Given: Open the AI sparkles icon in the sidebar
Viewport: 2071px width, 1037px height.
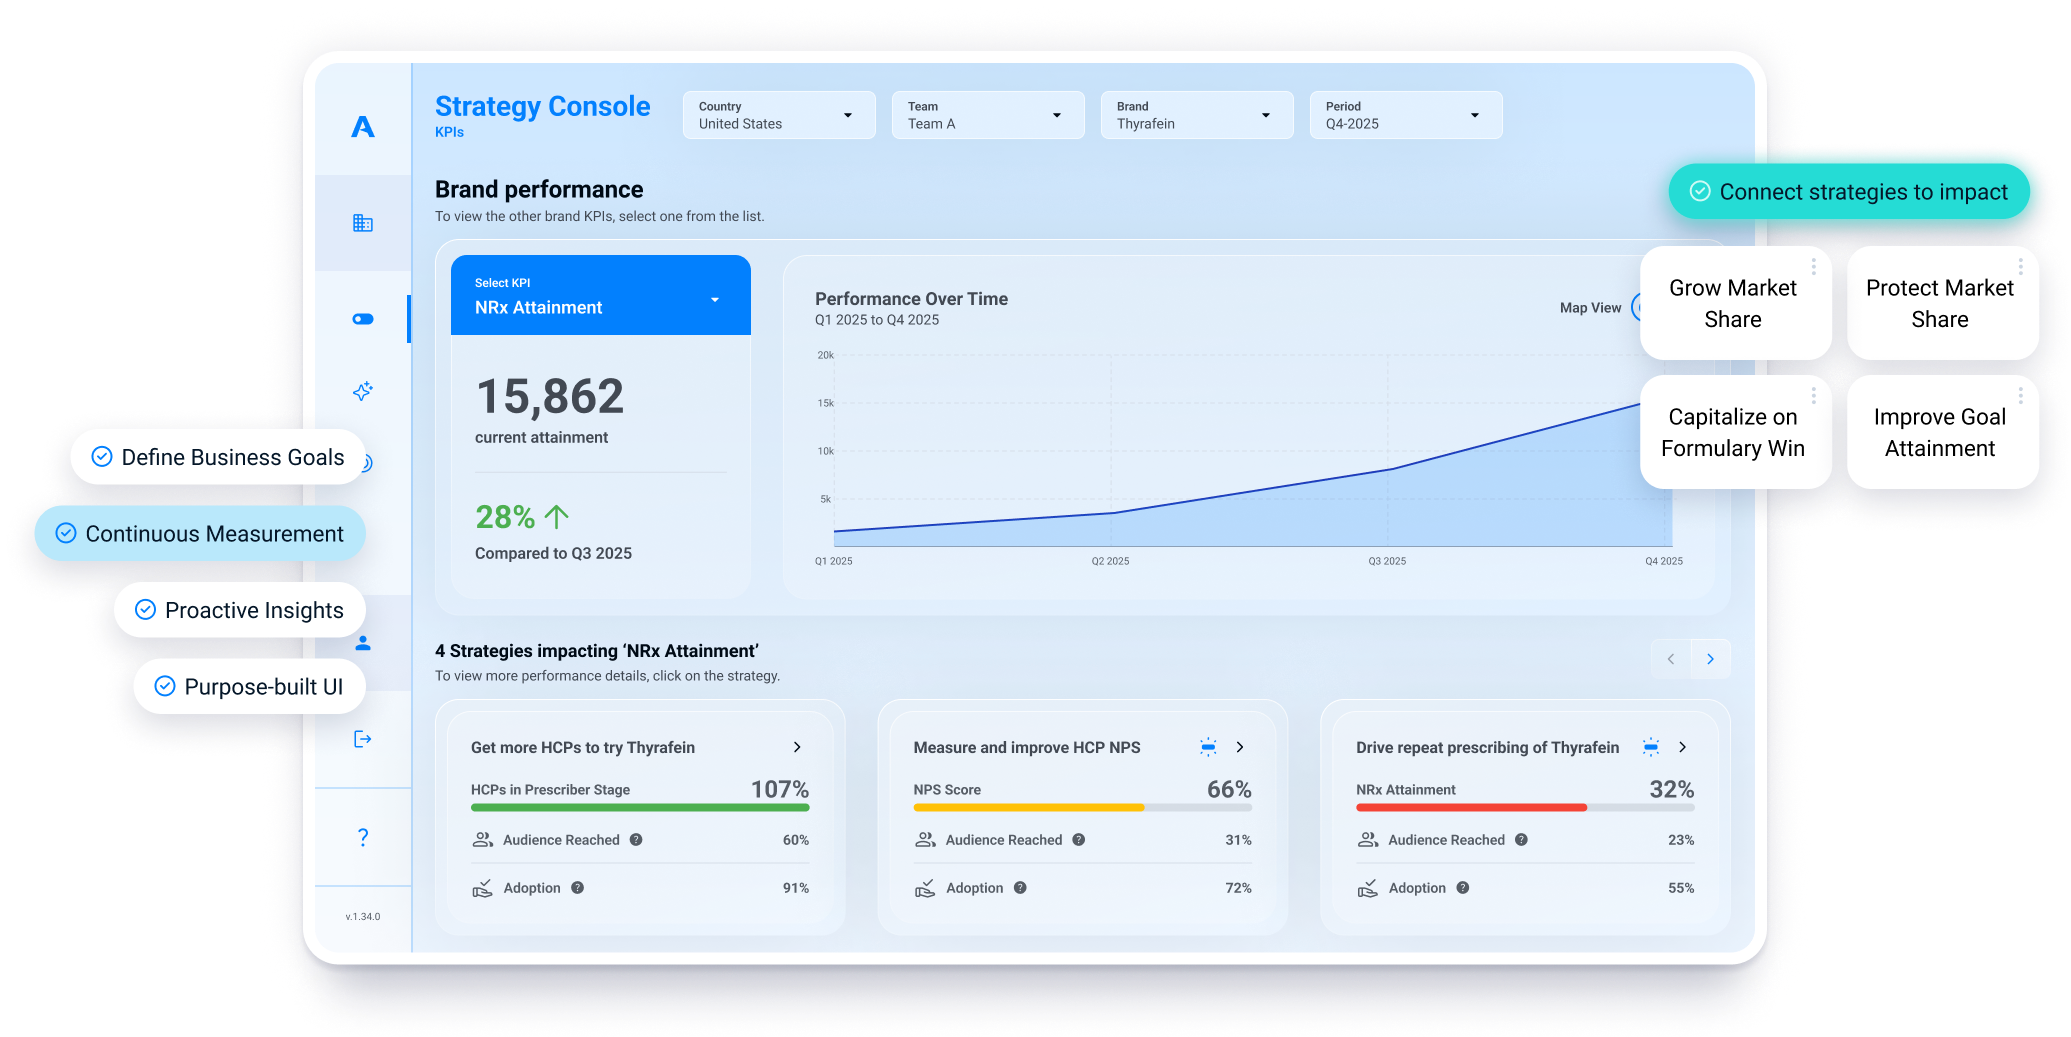Looking at the screenshot, I should pyautogui.click(x=362, y=391).
